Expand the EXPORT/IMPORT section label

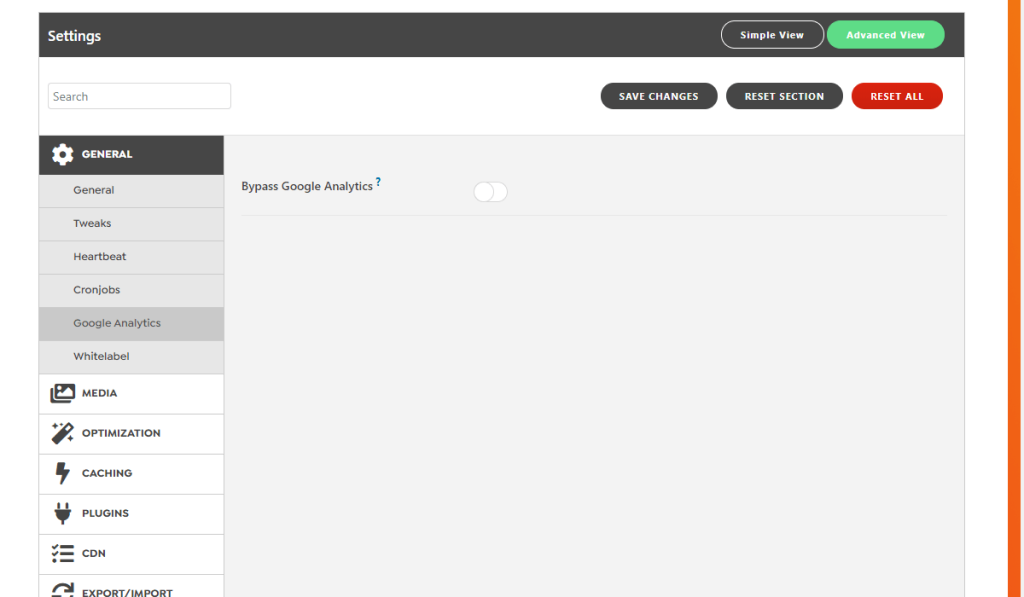127,592
